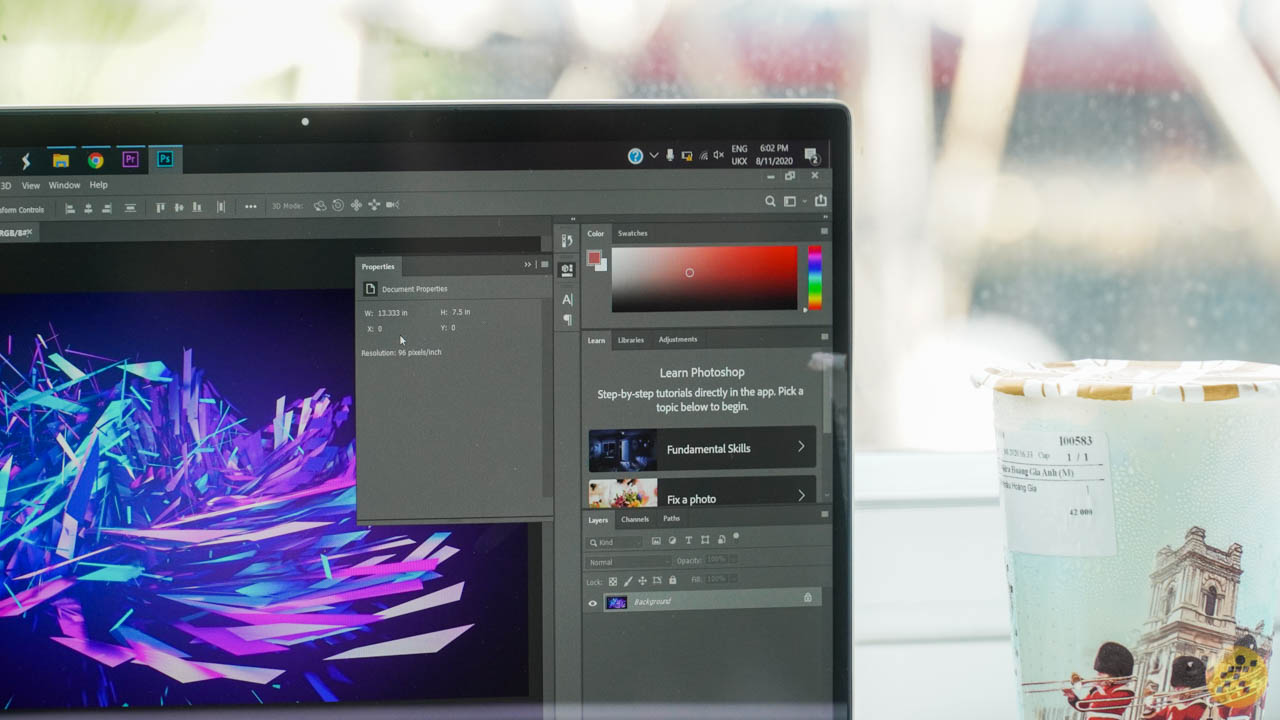This screenshot has height=720, width=1280.
Task: Click the rainbow hue slider strip
Action: pyautogui.click(x=814, y=277)
